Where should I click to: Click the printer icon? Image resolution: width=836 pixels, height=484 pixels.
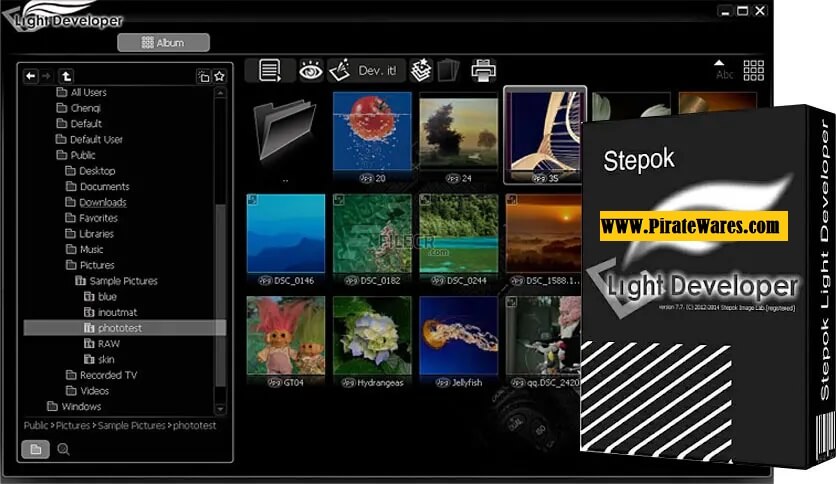(x=484, y=70)
